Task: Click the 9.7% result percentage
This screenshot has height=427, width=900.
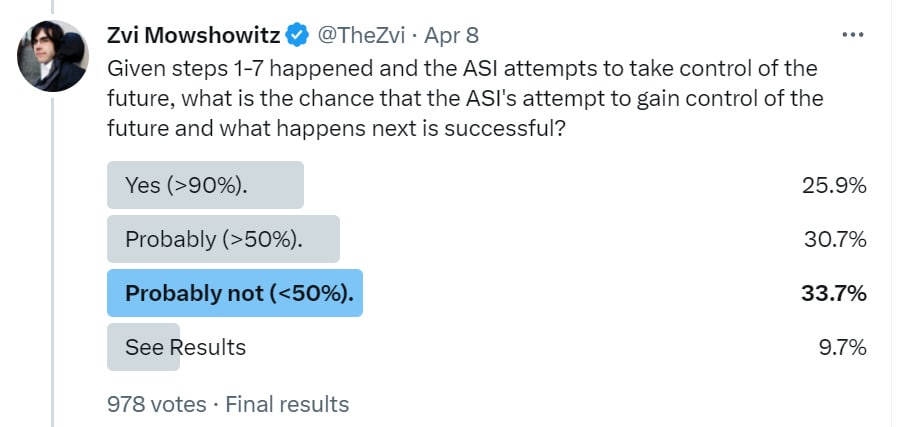Action: [842, 347]
